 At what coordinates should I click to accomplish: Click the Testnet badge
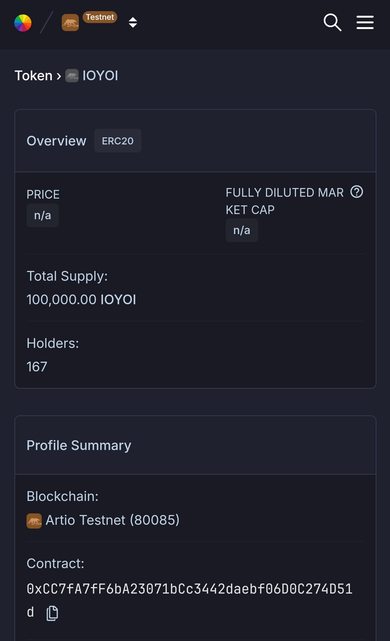(100, 17)
